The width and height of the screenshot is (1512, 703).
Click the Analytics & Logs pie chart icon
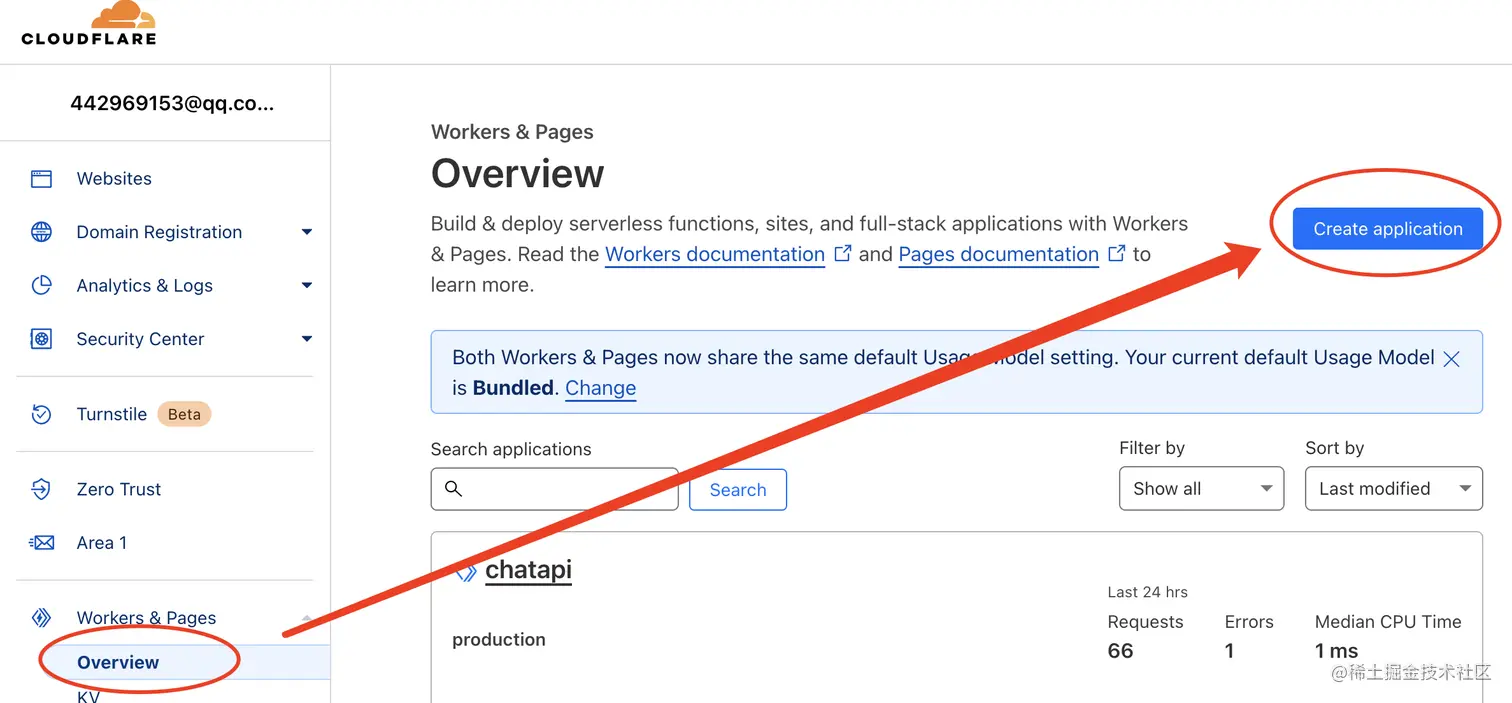point(41,286)
